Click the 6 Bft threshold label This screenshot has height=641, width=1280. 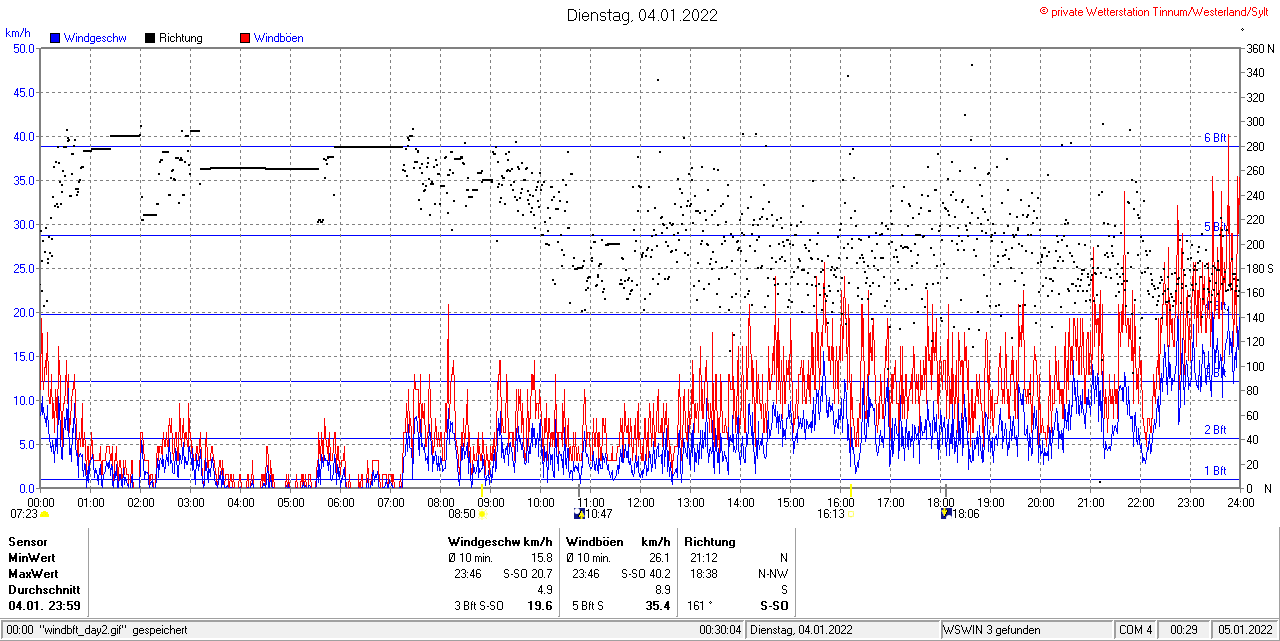point(1215,138)
